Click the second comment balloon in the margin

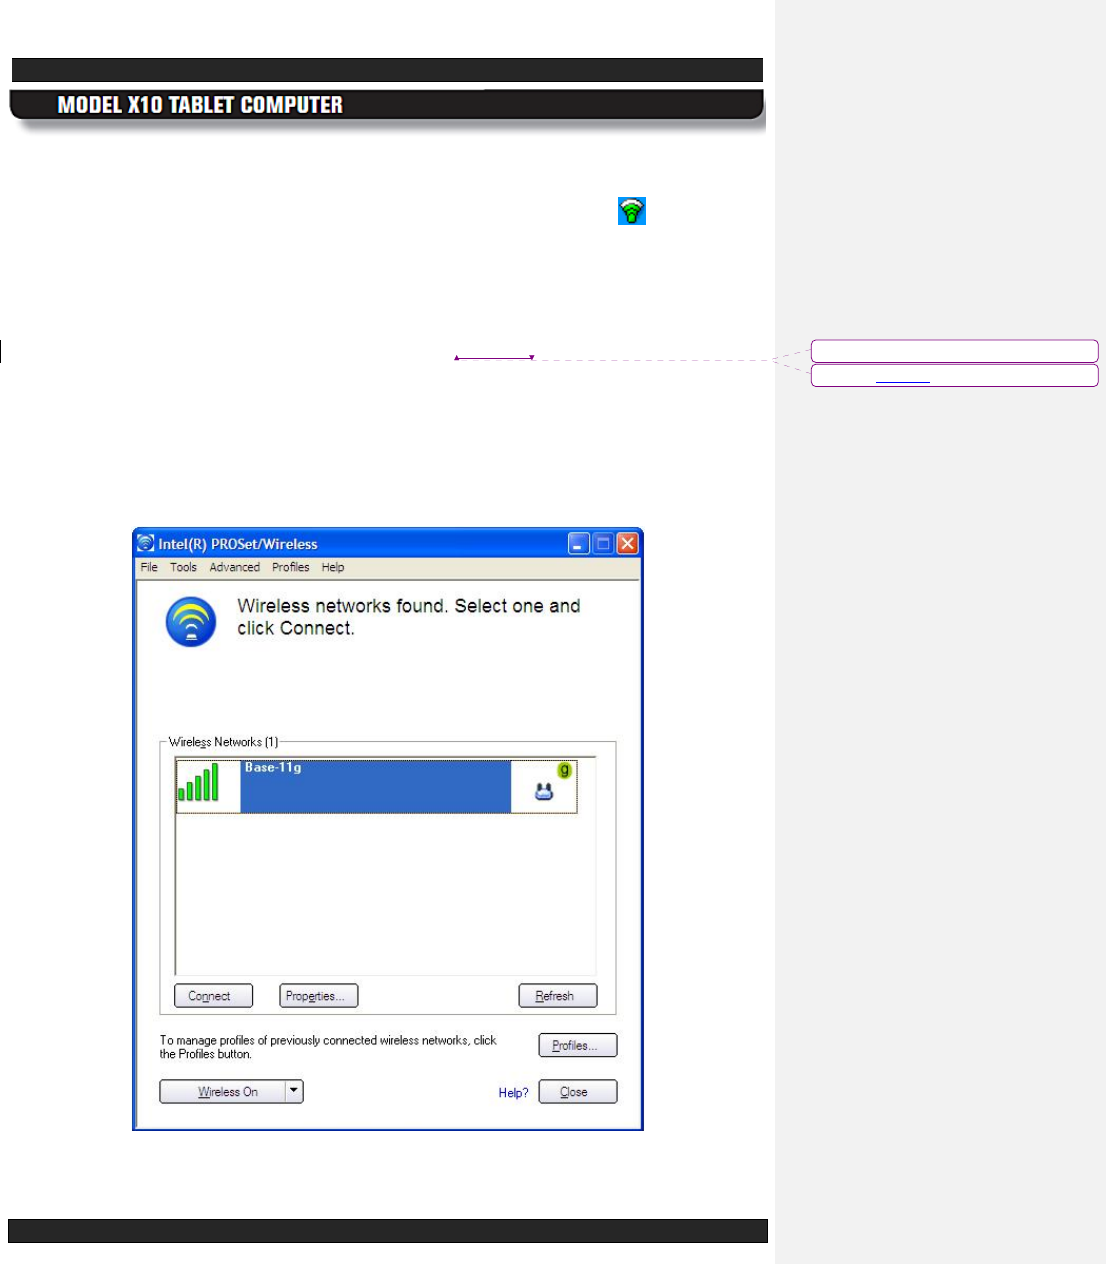tap(954, 375)
